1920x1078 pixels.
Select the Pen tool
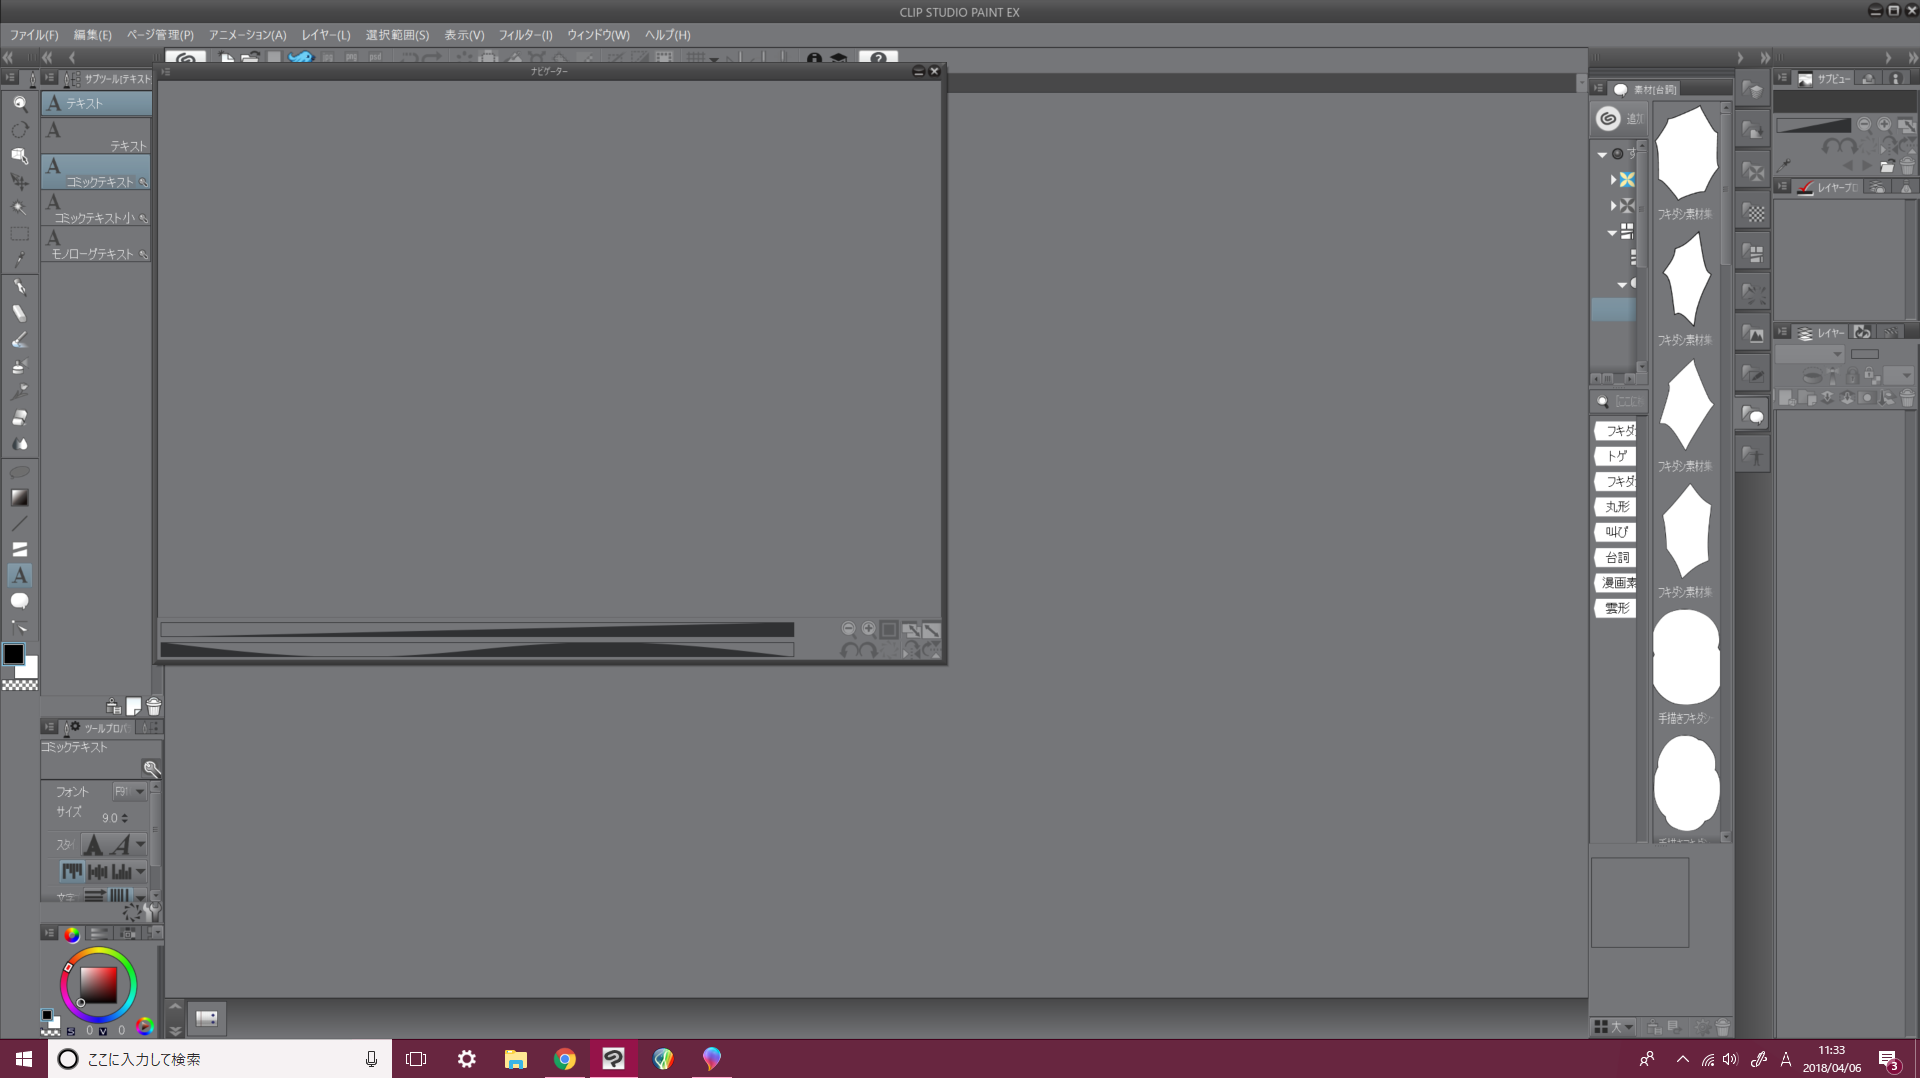click(19, 287)
